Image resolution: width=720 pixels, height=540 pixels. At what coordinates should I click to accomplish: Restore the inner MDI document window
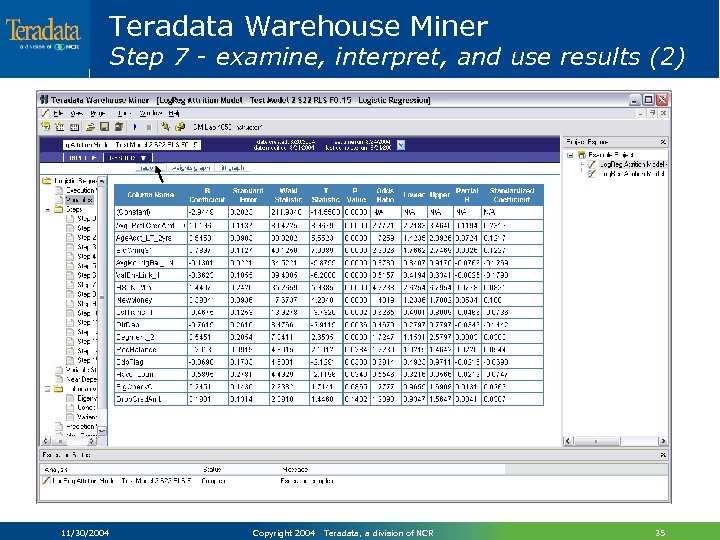652,113
